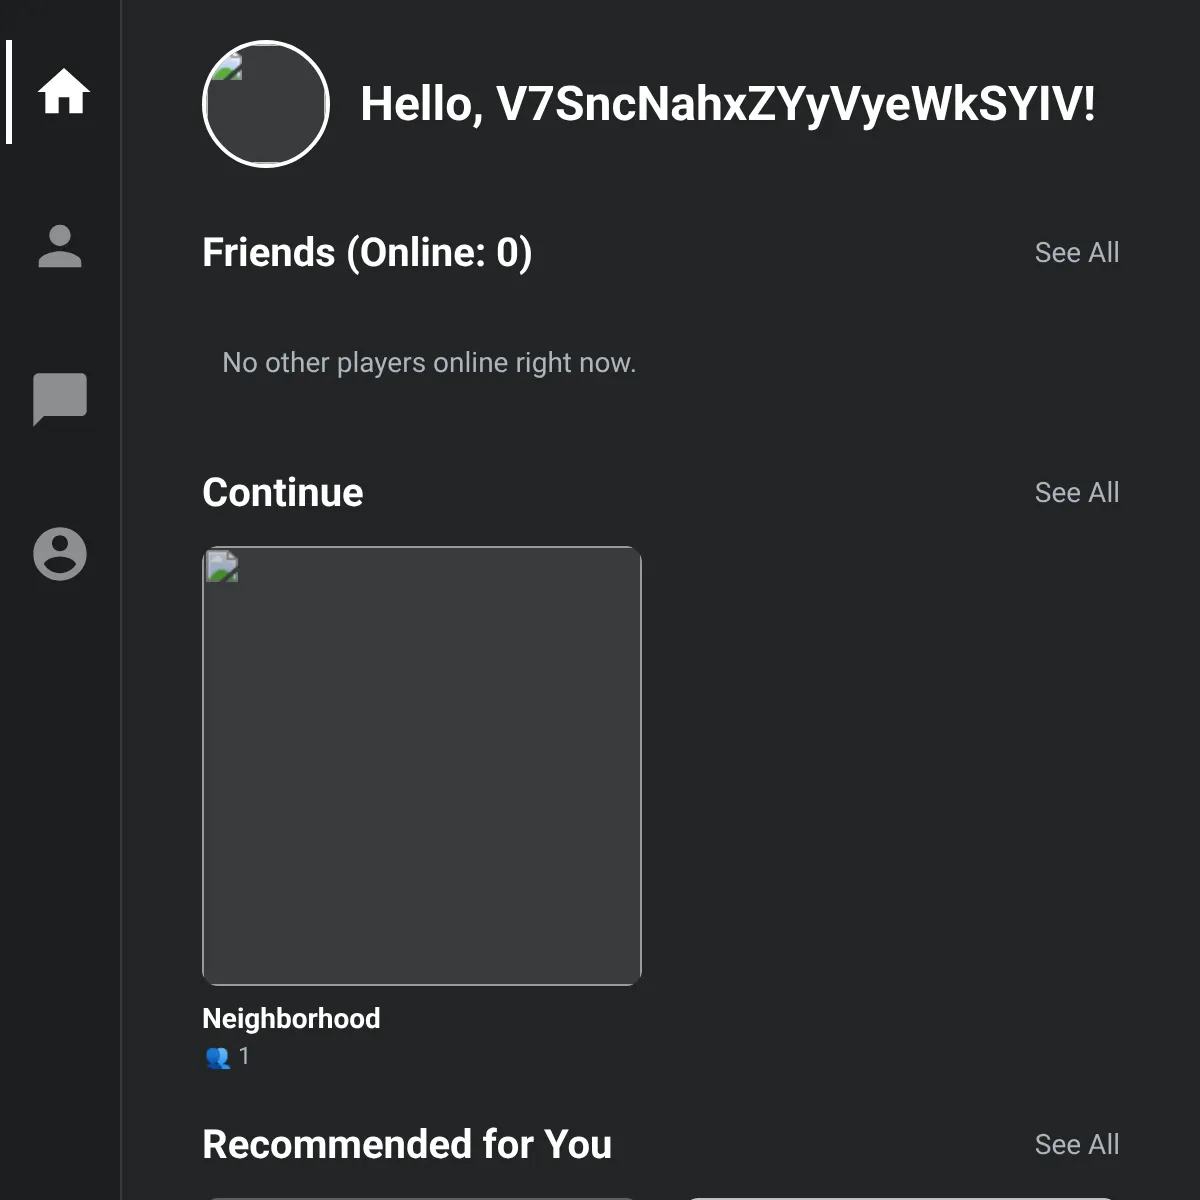Click the circular profile avatar beside the greeting

[x=266, y=104]
